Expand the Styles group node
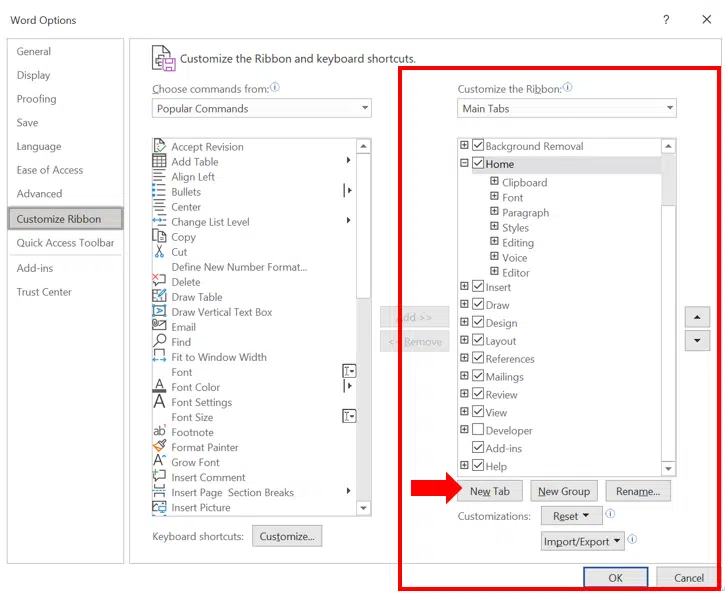 tap(494, 227)
